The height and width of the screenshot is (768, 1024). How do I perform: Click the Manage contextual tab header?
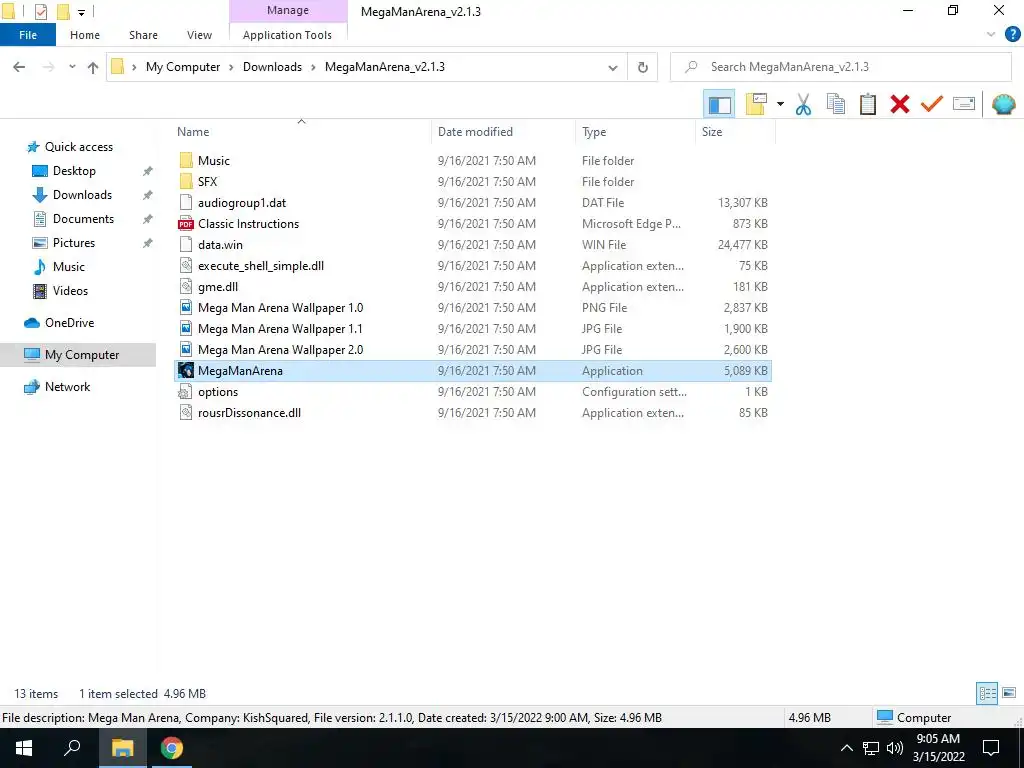288,10
